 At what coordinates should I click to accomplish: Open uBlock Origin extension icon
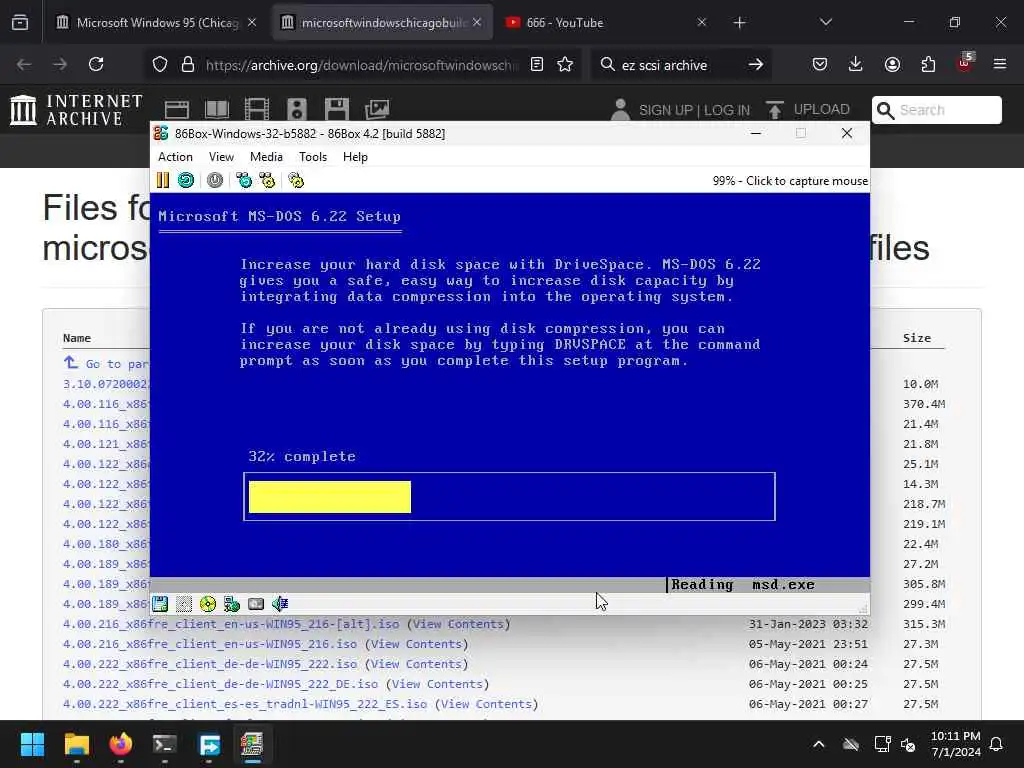tap(965, 63)
